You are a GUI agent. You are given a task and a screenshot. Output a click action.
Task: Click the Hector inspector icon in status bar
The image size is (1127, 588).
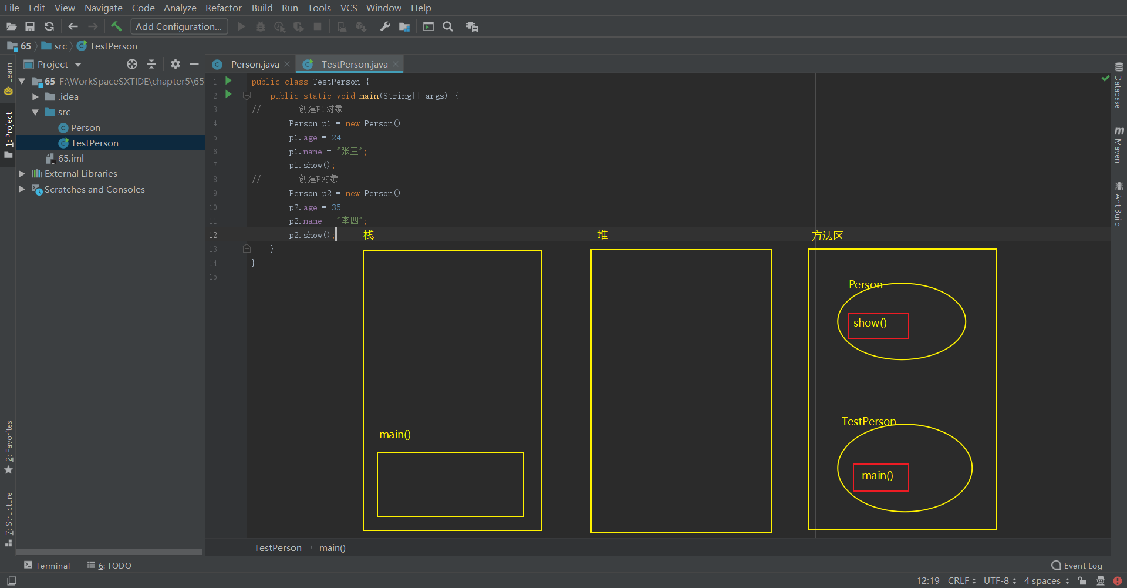click(x=1100, y=580)
